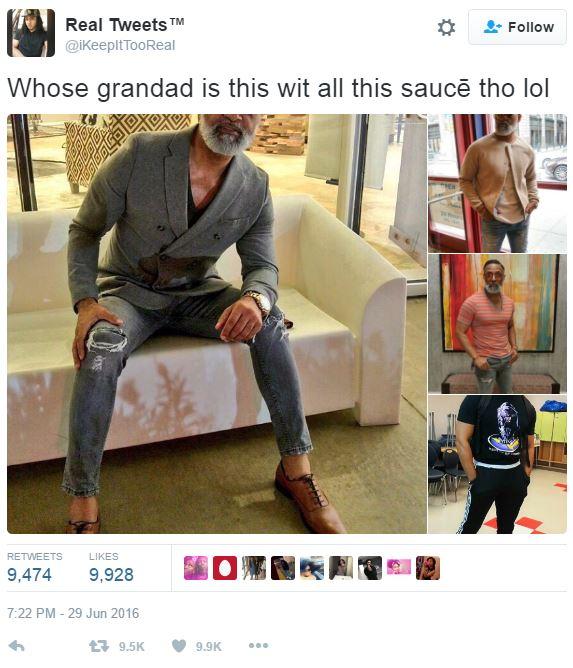Open the Real Tweets display name link

tap(124, 25)
